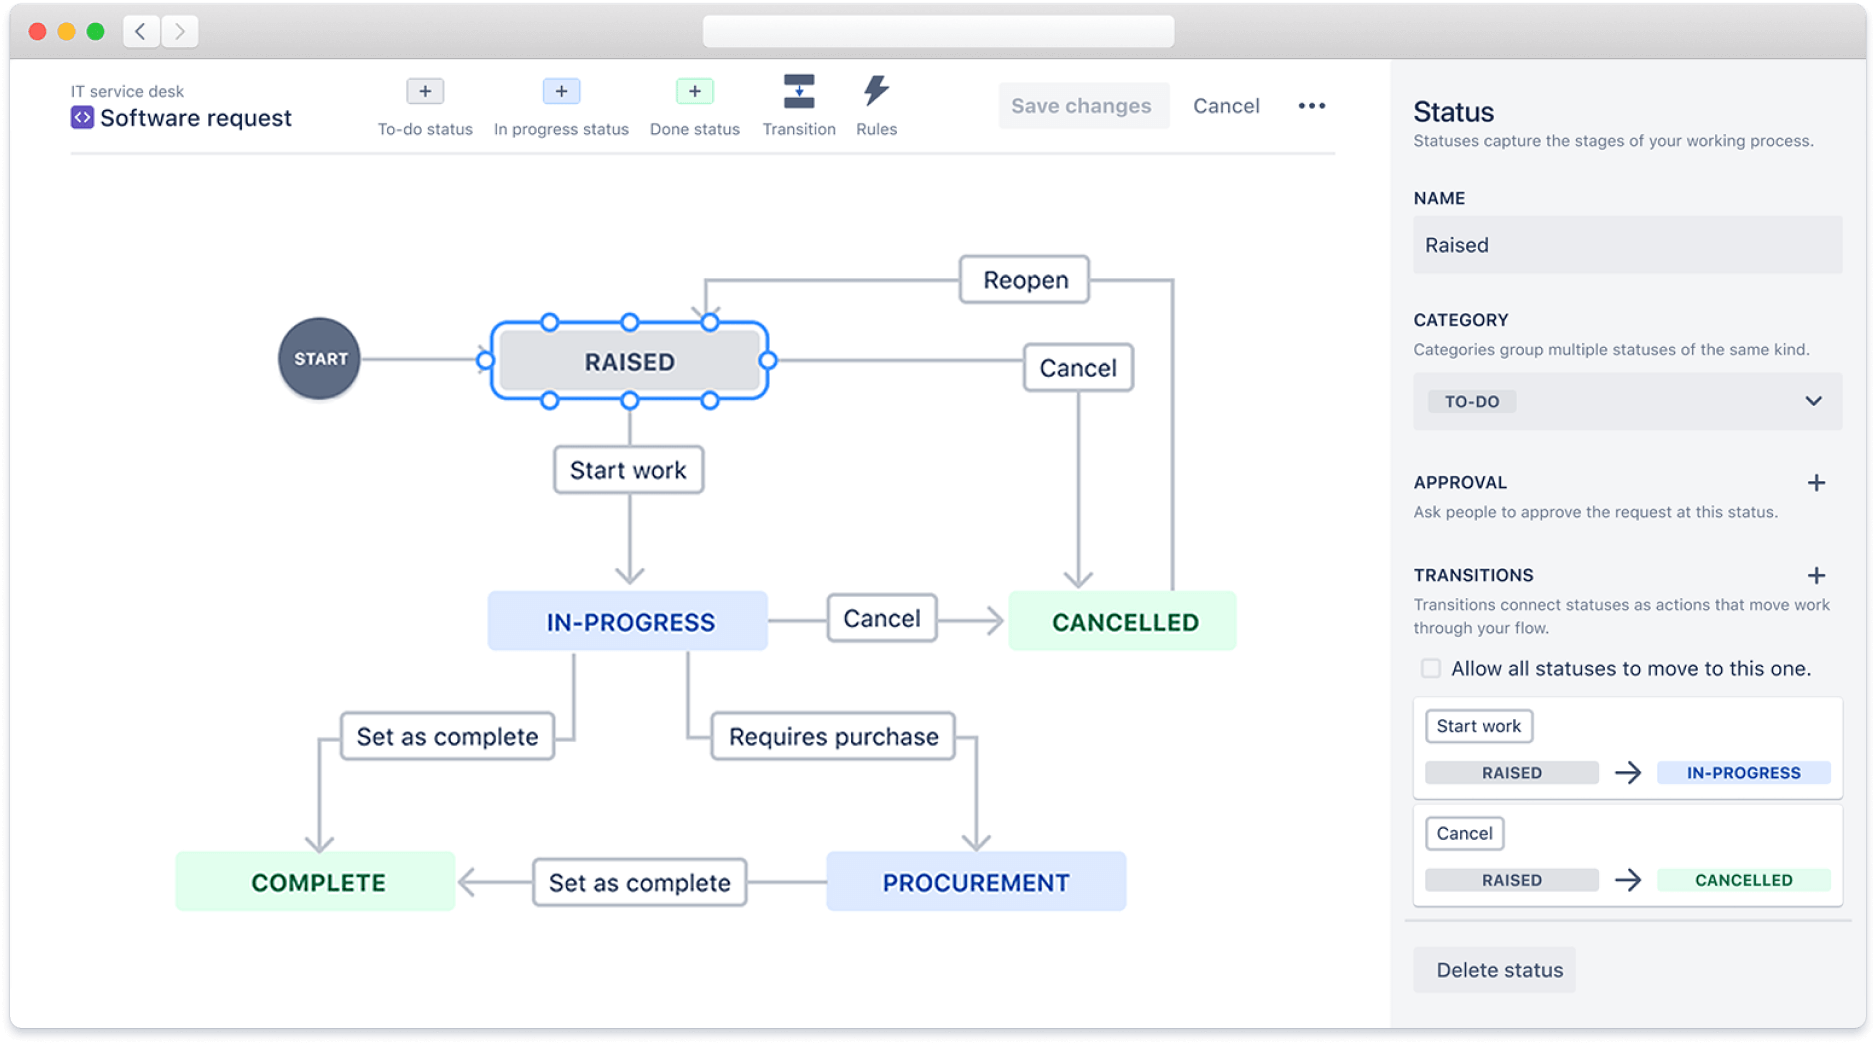Click the back navigation arrow
This screenshot has width=1876, height=1044.
coord(140,31)
